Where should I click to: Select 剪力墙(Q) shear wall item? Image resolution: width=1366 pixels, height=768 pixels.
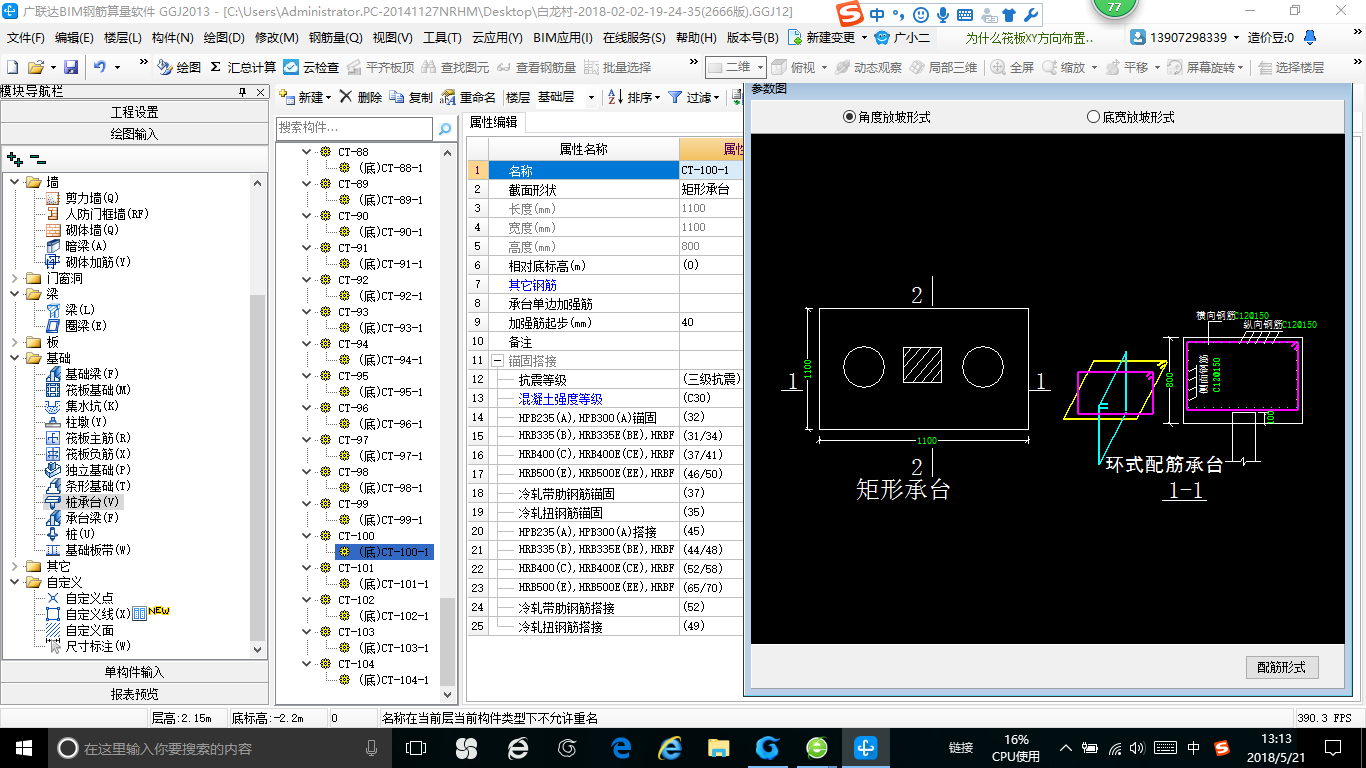point(83,198)
